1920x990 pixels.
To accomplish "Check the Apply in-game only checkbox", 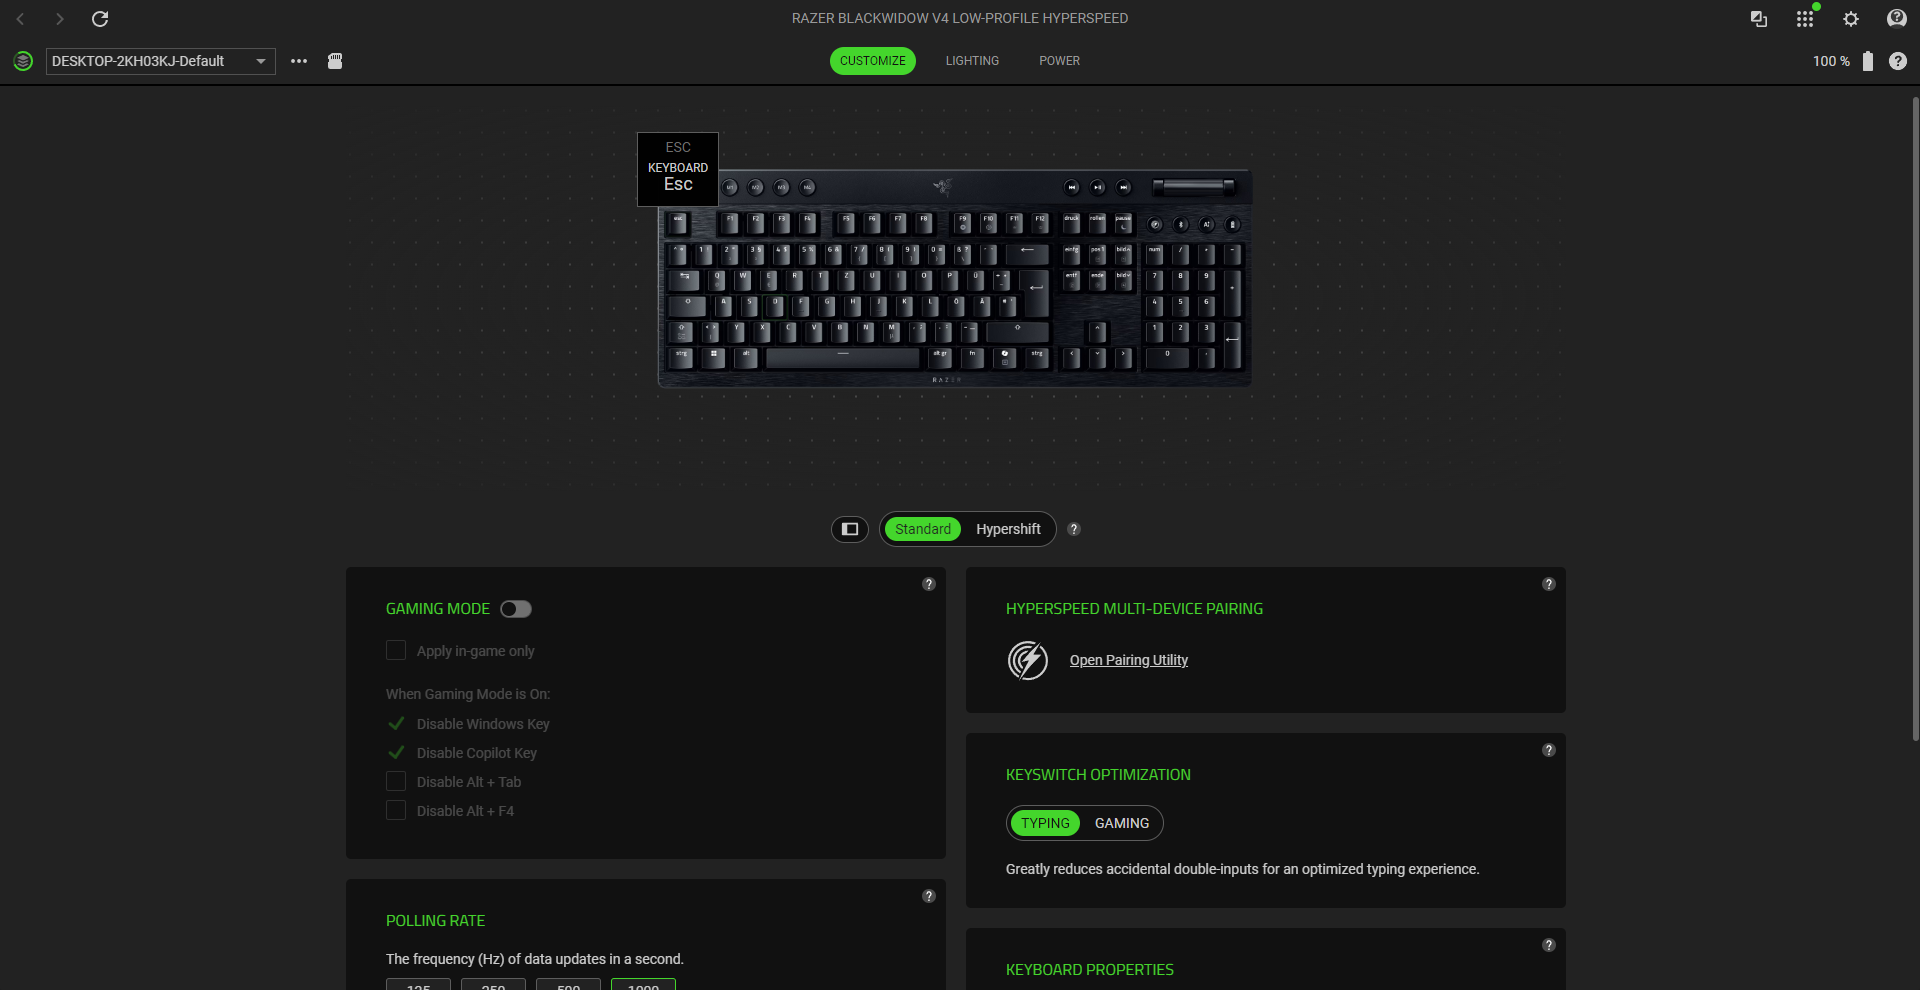I will point(396,651).
